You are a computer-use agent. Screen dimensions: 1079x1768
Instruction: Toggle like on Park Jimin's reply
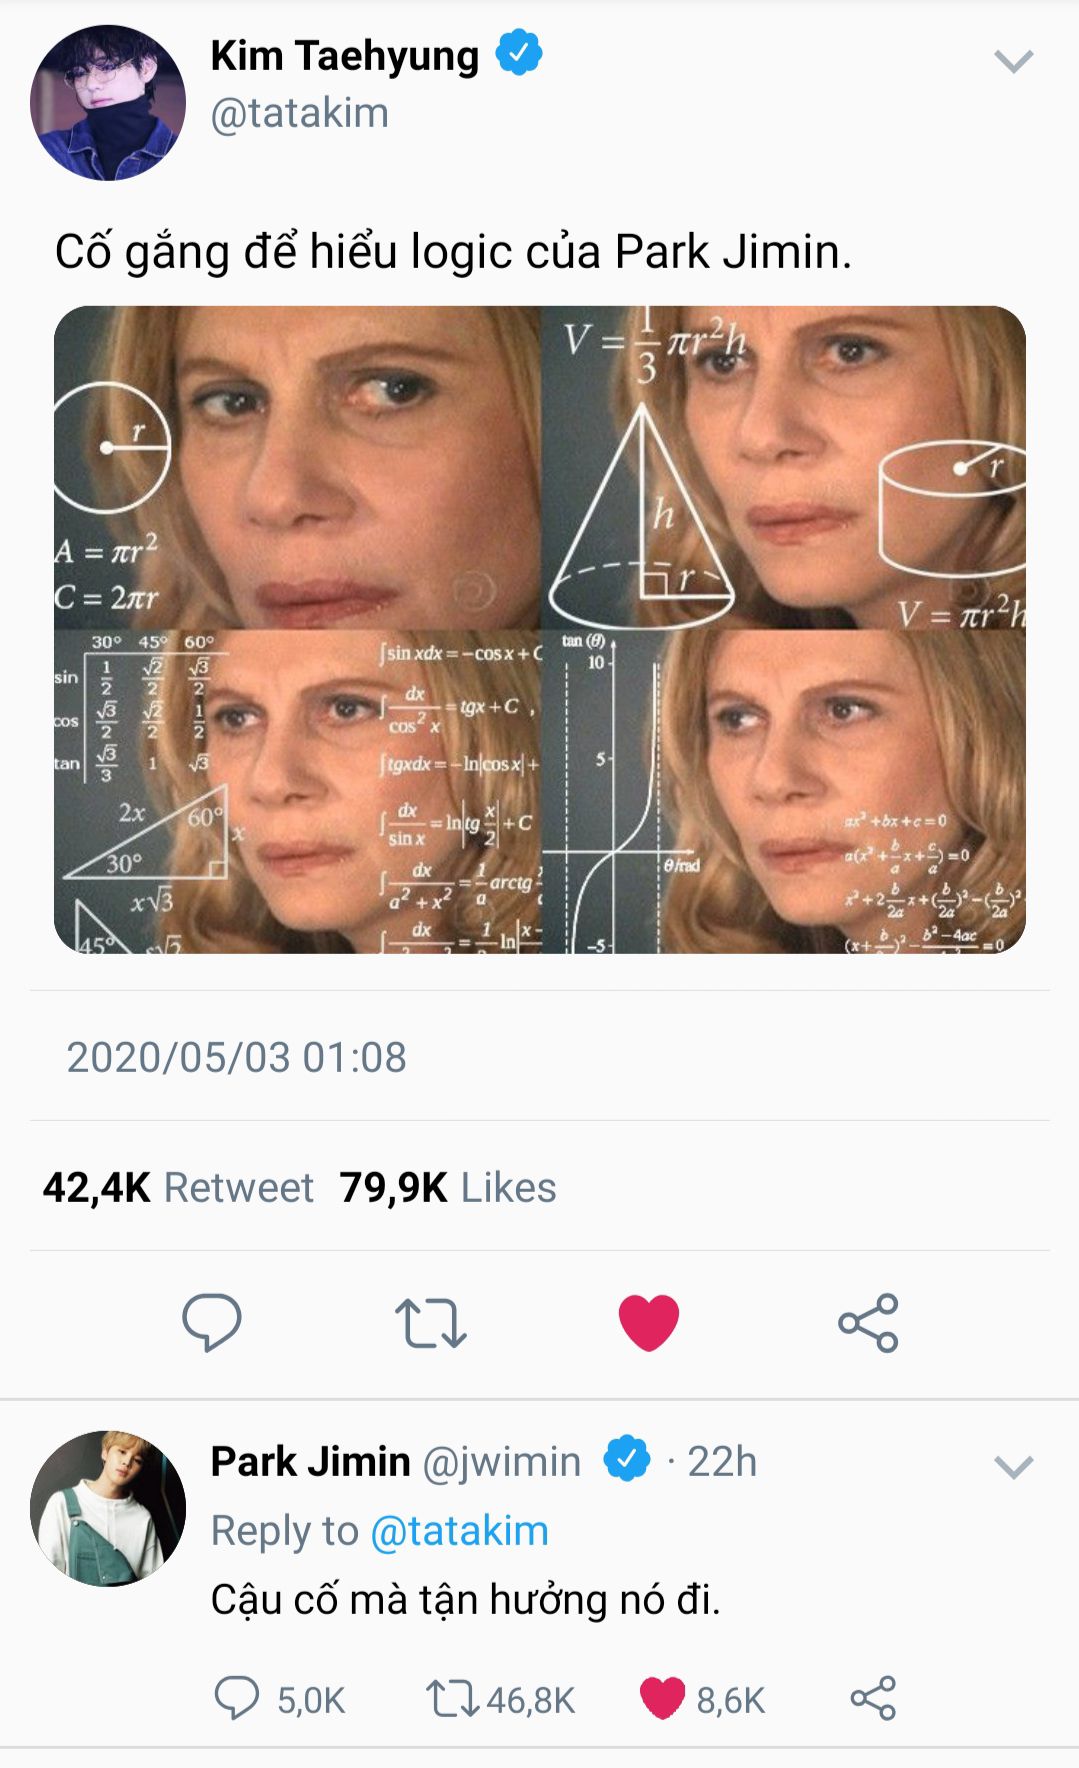662,1698
